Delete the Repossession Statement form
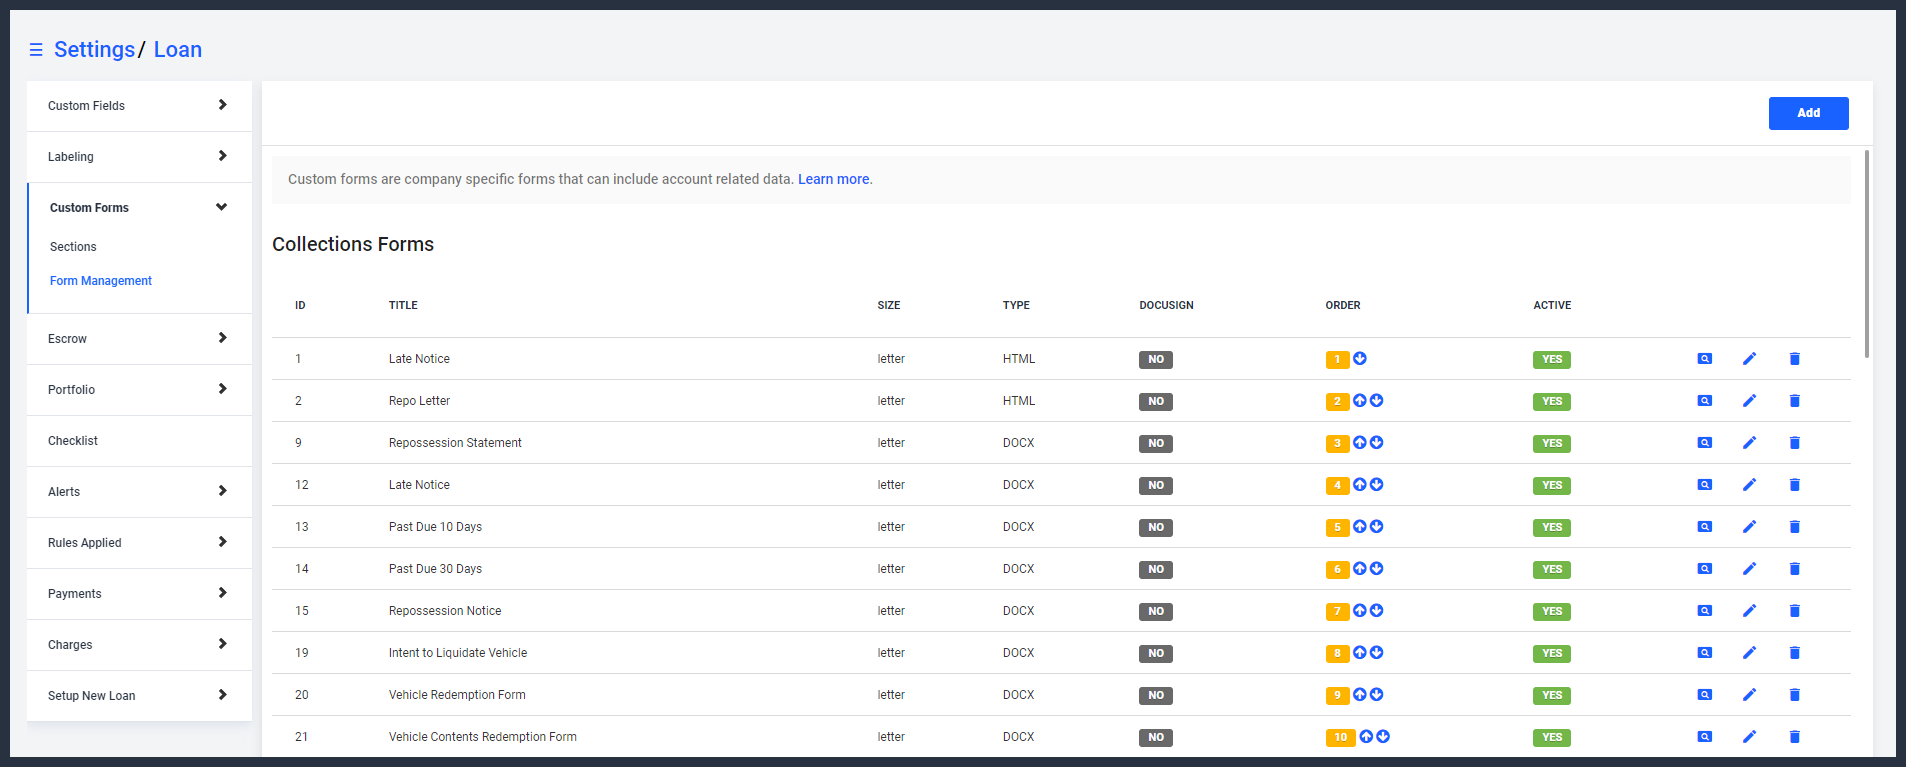The width and height of the screenshot is (1906, 767). point(1794,443)
